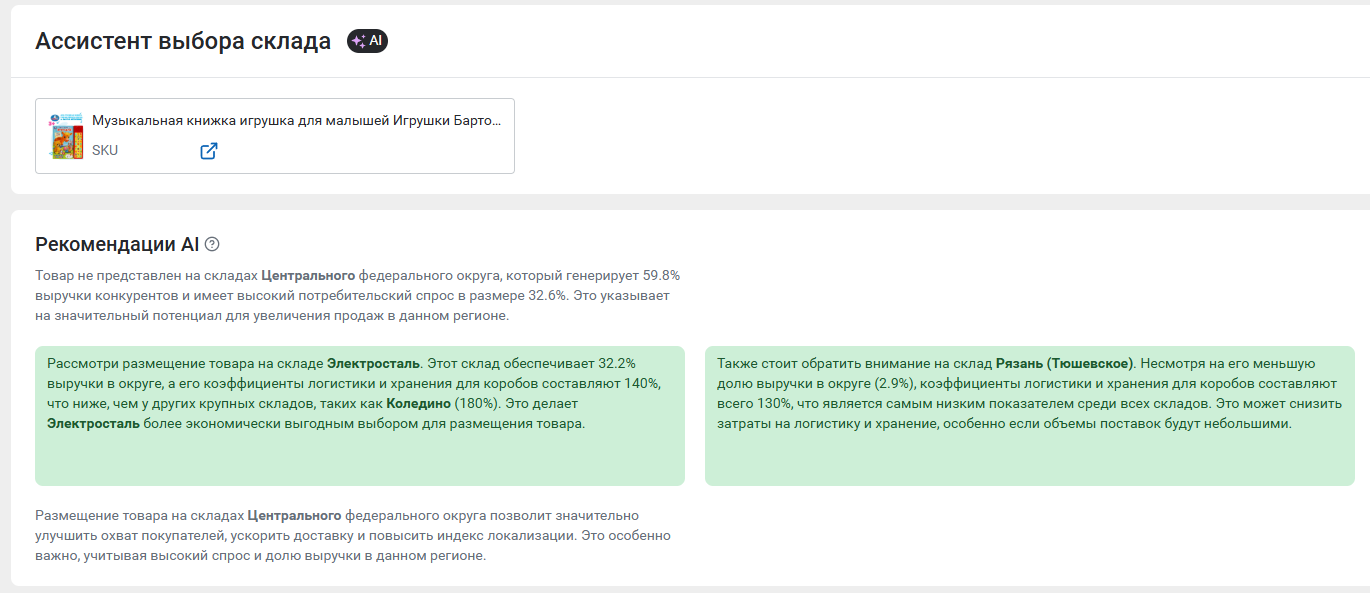1370x593 pixels.
Task: Click Центрального in the bottom summary paragraph
Action: pos(294,515)
